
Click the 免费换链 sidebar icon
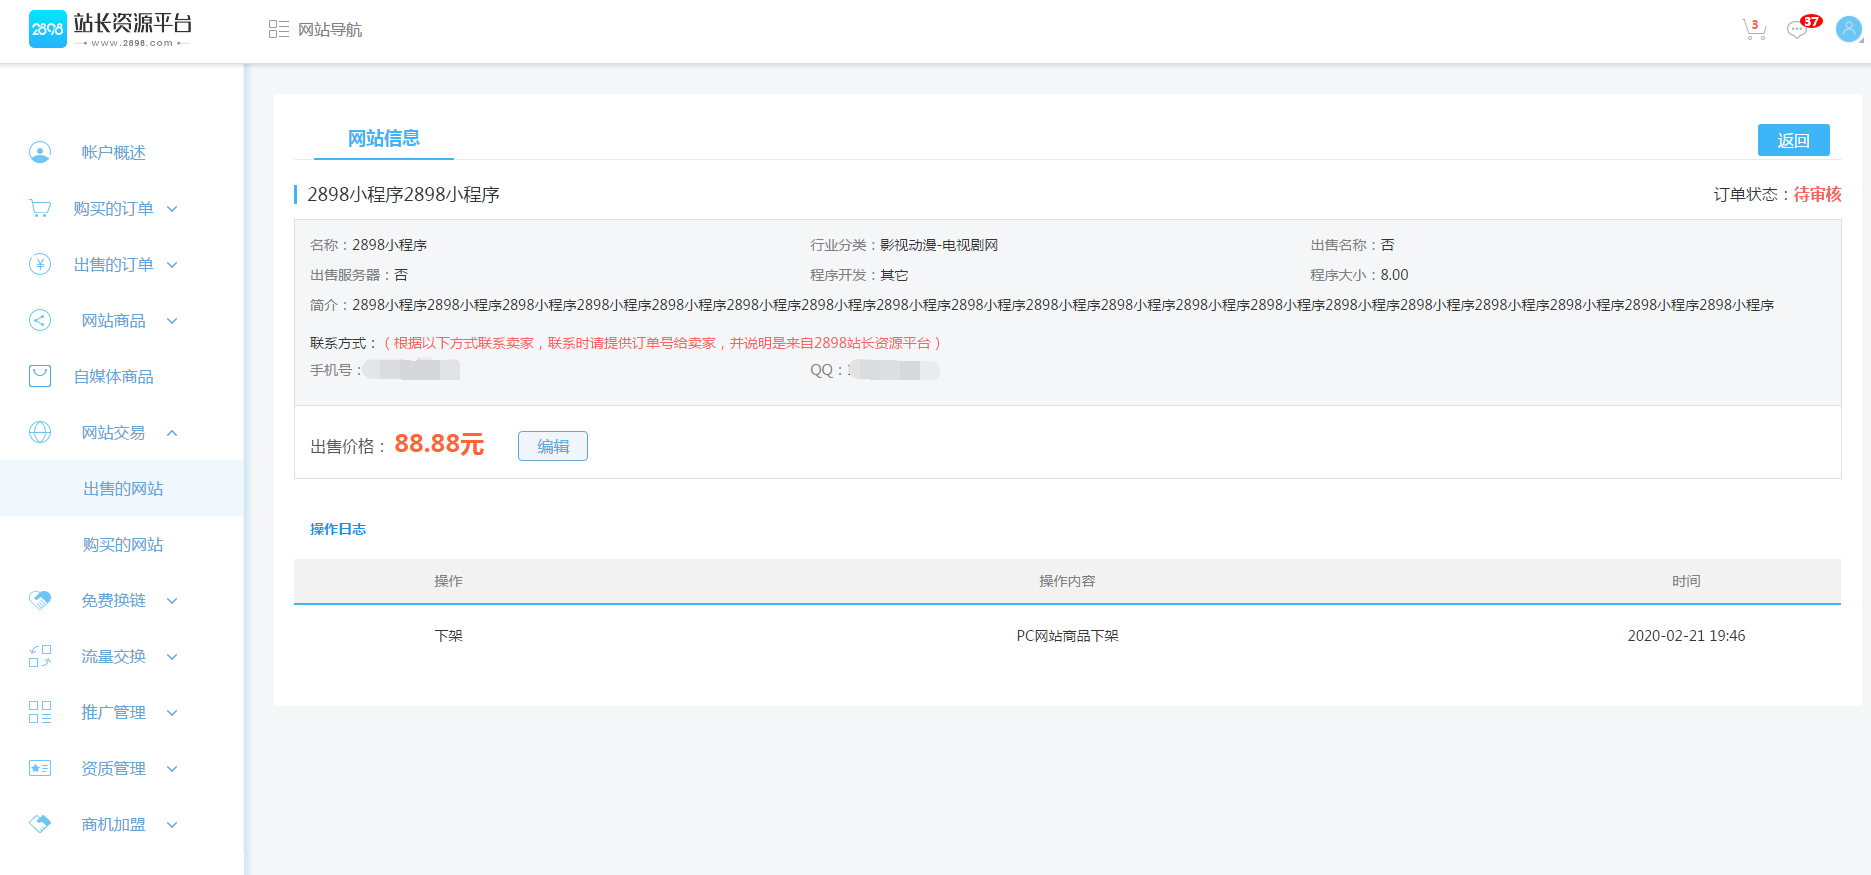[40, 600]
